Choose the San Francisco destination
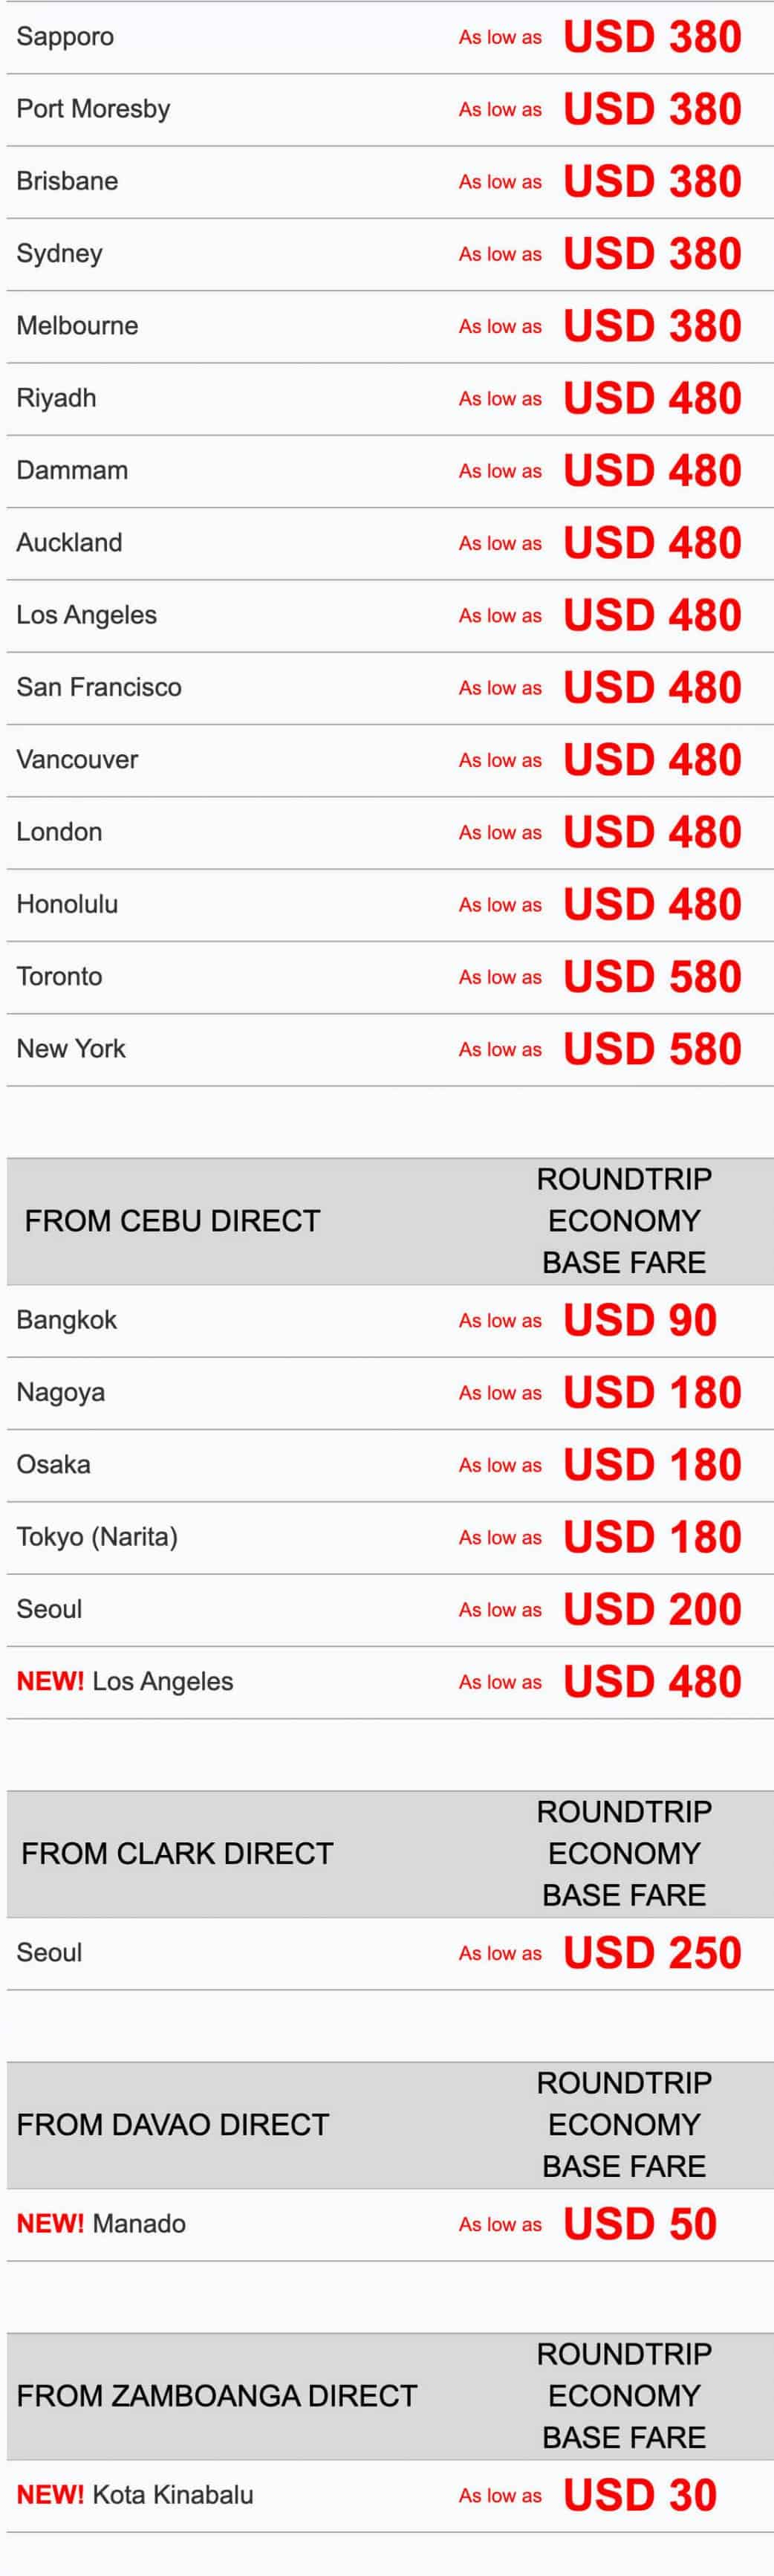 pyautogui.click(x=99, y=687)
